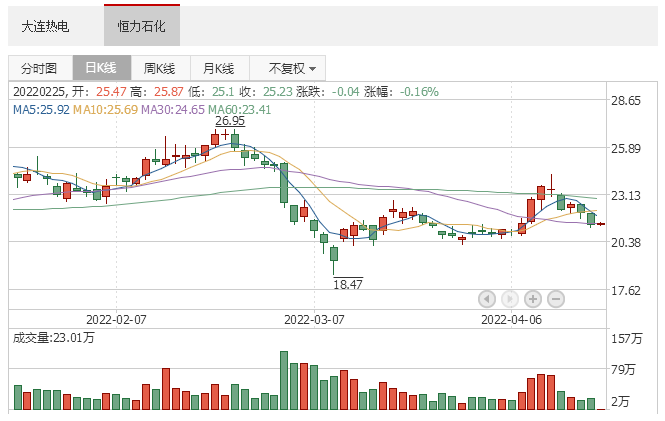Click the 2022-03-07 date axis label
This screenshot has width=665, height=421.
[314, 319]
